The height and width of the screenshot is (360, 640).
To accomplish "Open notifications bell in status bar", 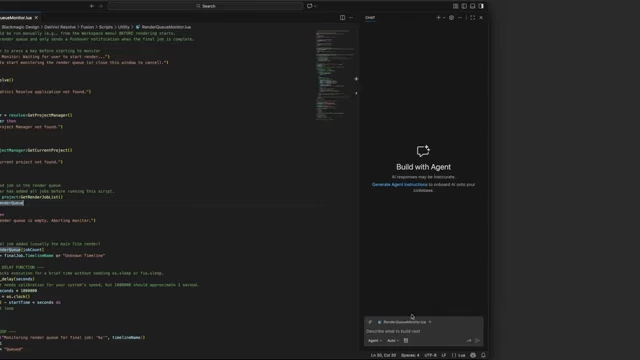I will [x=483, y=355].
